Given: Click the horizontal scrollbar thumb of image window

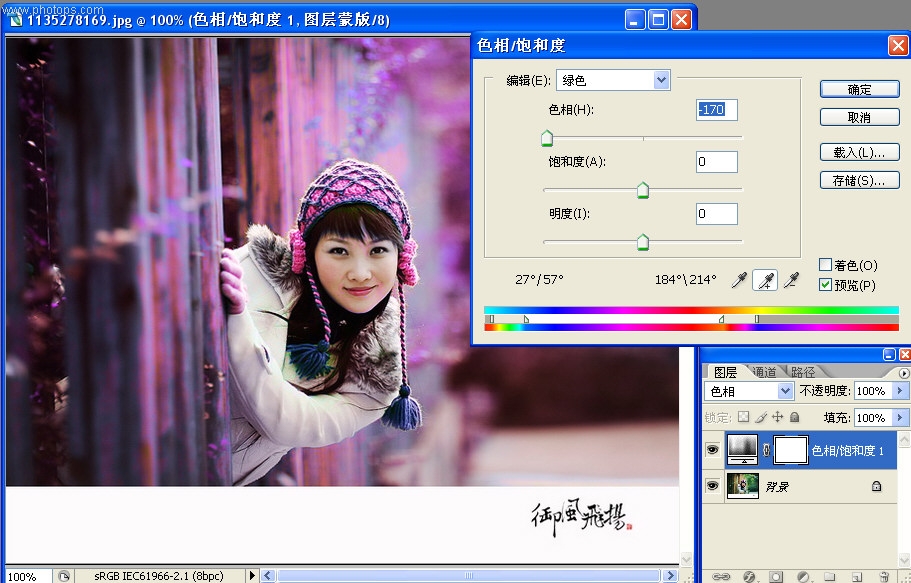Looking at the screenshot, I should click(468, 576).
